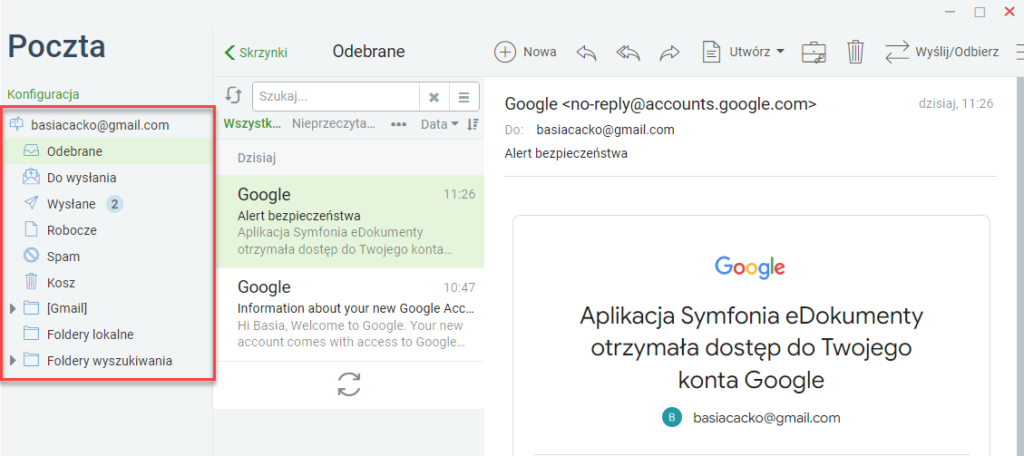Select Foldery wyszukiwania folder
Image resolution: width=1024 pixels, height=456 pixels.
110,361
